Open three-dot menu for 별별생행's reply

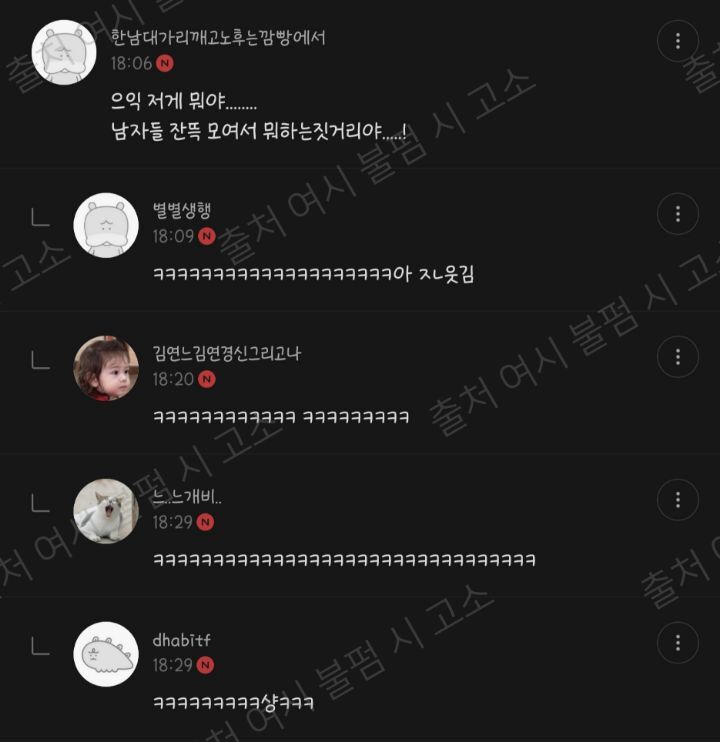point(677,214)
